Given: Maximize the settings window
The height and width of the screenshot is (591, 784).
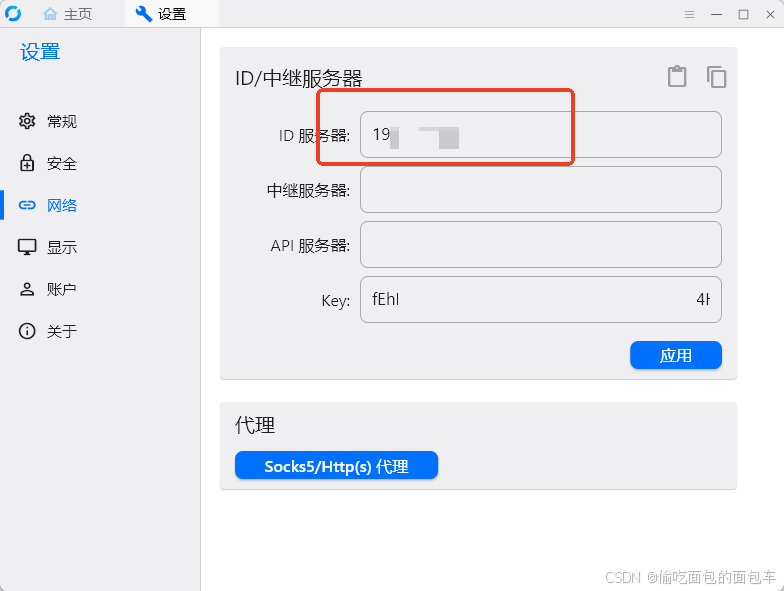Looking at the screenshot, I should click(x=744, y=14).
